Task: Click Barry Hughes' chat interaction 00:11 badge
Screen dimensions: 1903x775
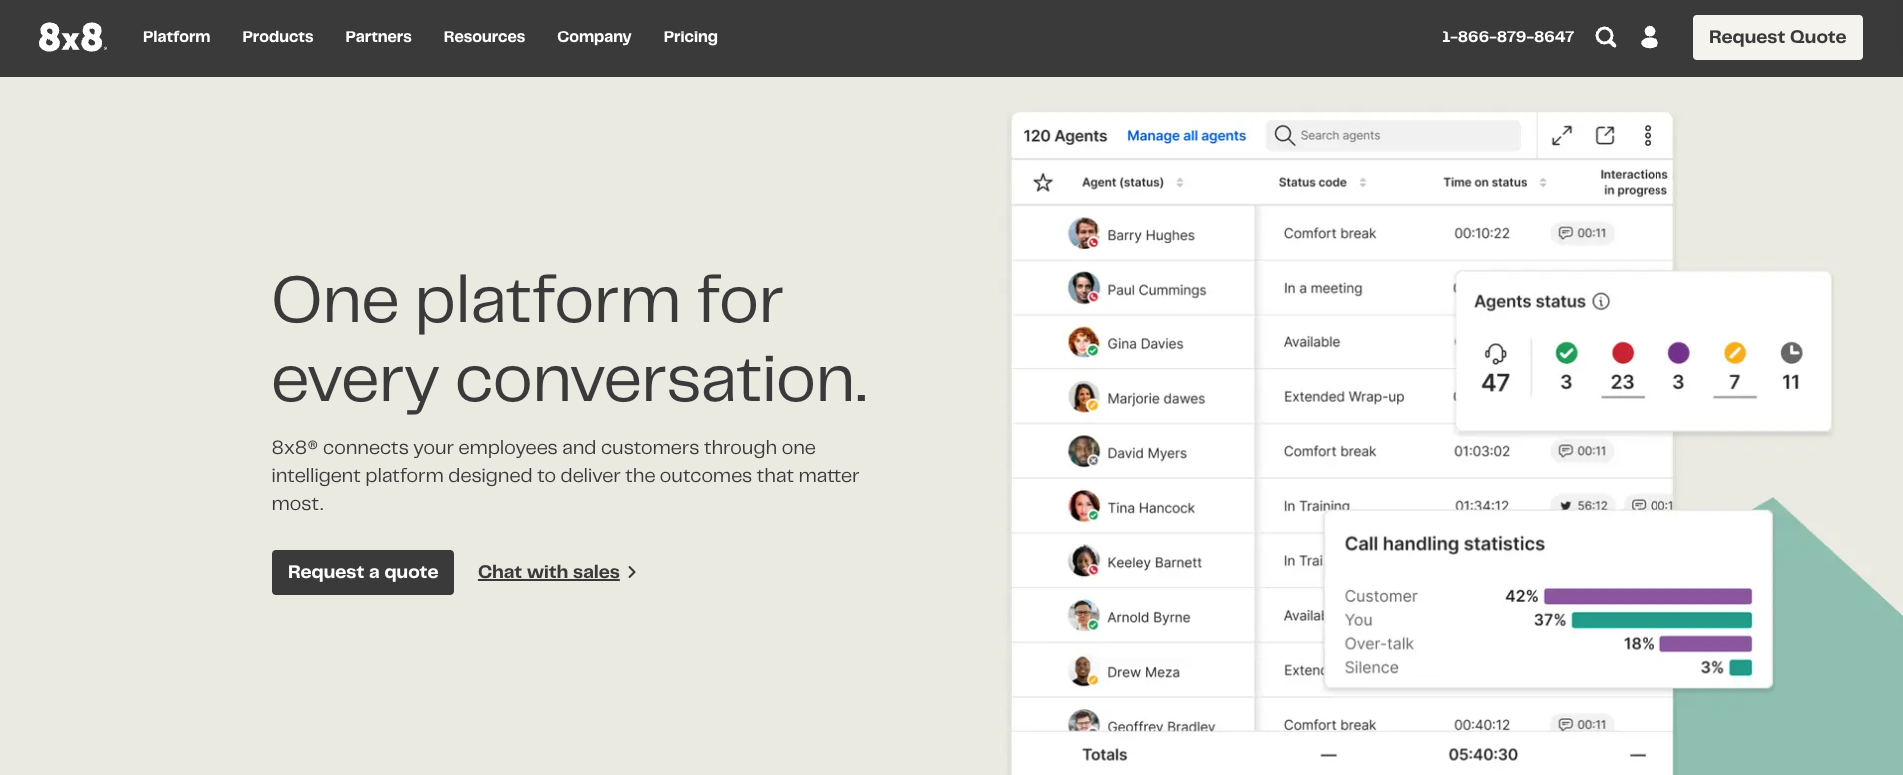Action: (1583, 233)
